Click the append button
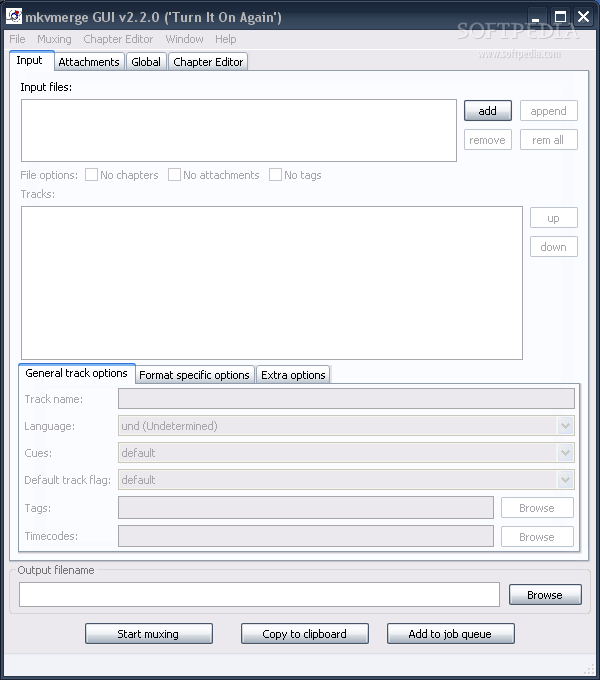Image resolution: width=600 pixels, height=680 pixels. [x=548, y=111]
